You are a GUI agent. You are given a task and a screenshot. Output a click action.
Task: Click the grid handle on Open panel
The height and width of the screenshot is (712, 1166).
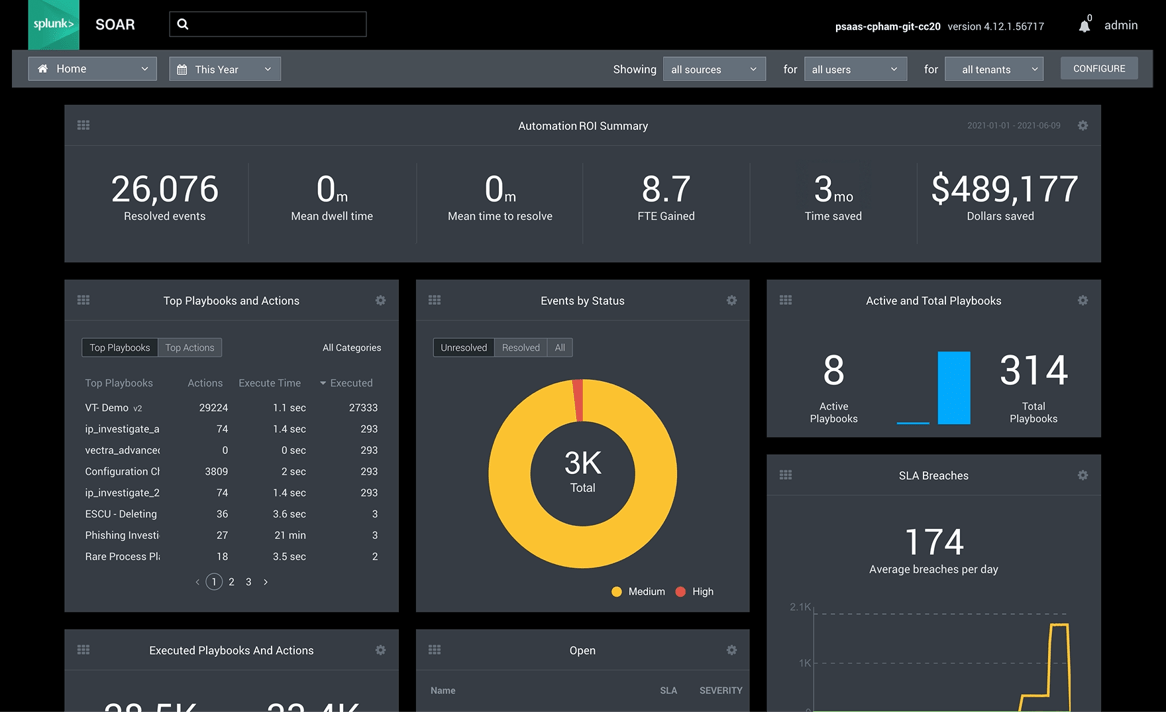434,650
